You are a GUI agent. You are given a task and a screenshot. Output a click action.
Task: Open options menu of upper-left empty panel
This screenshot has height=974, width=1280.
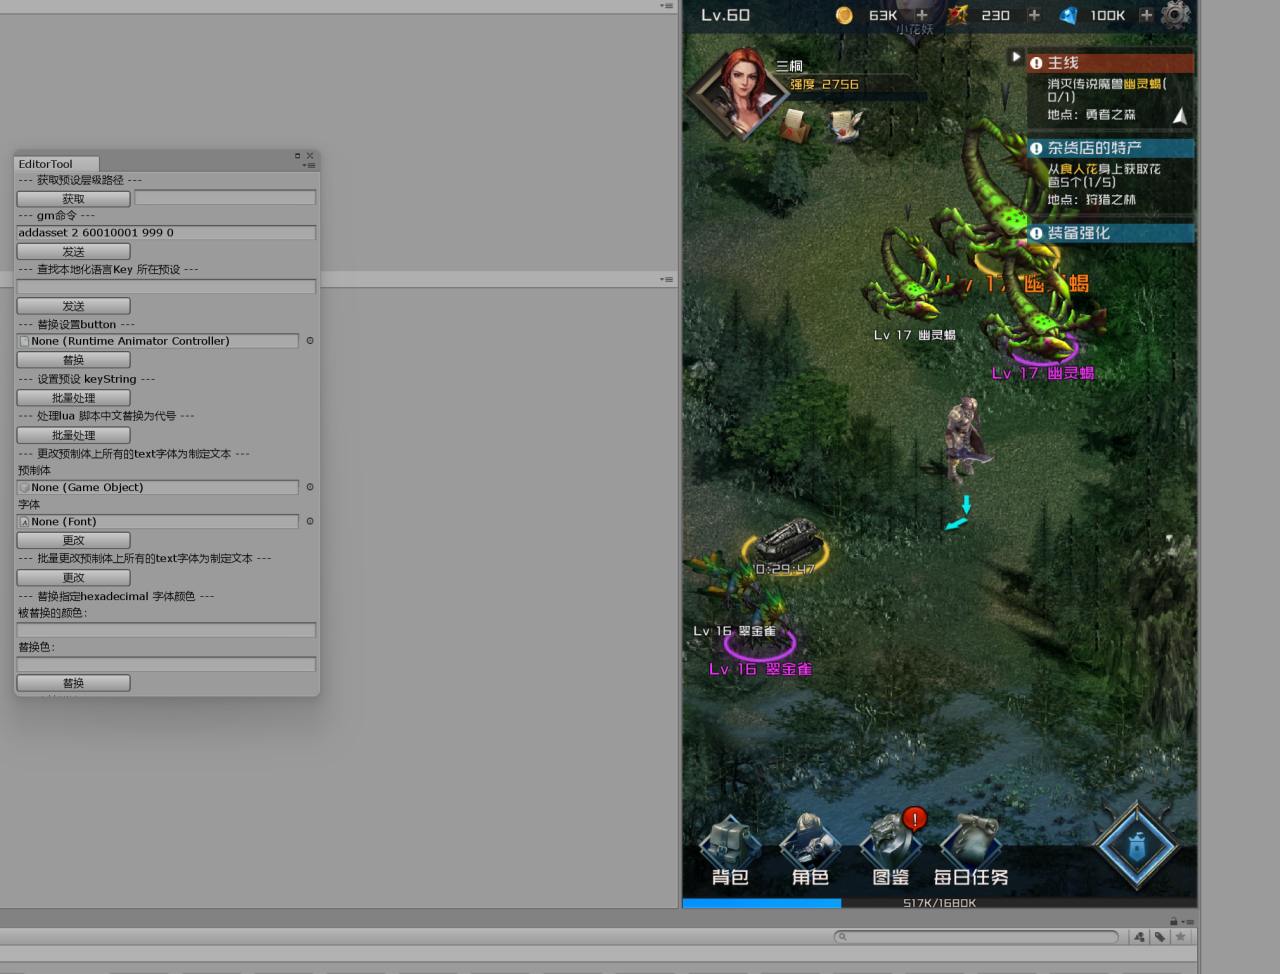[x=666, y=6]
